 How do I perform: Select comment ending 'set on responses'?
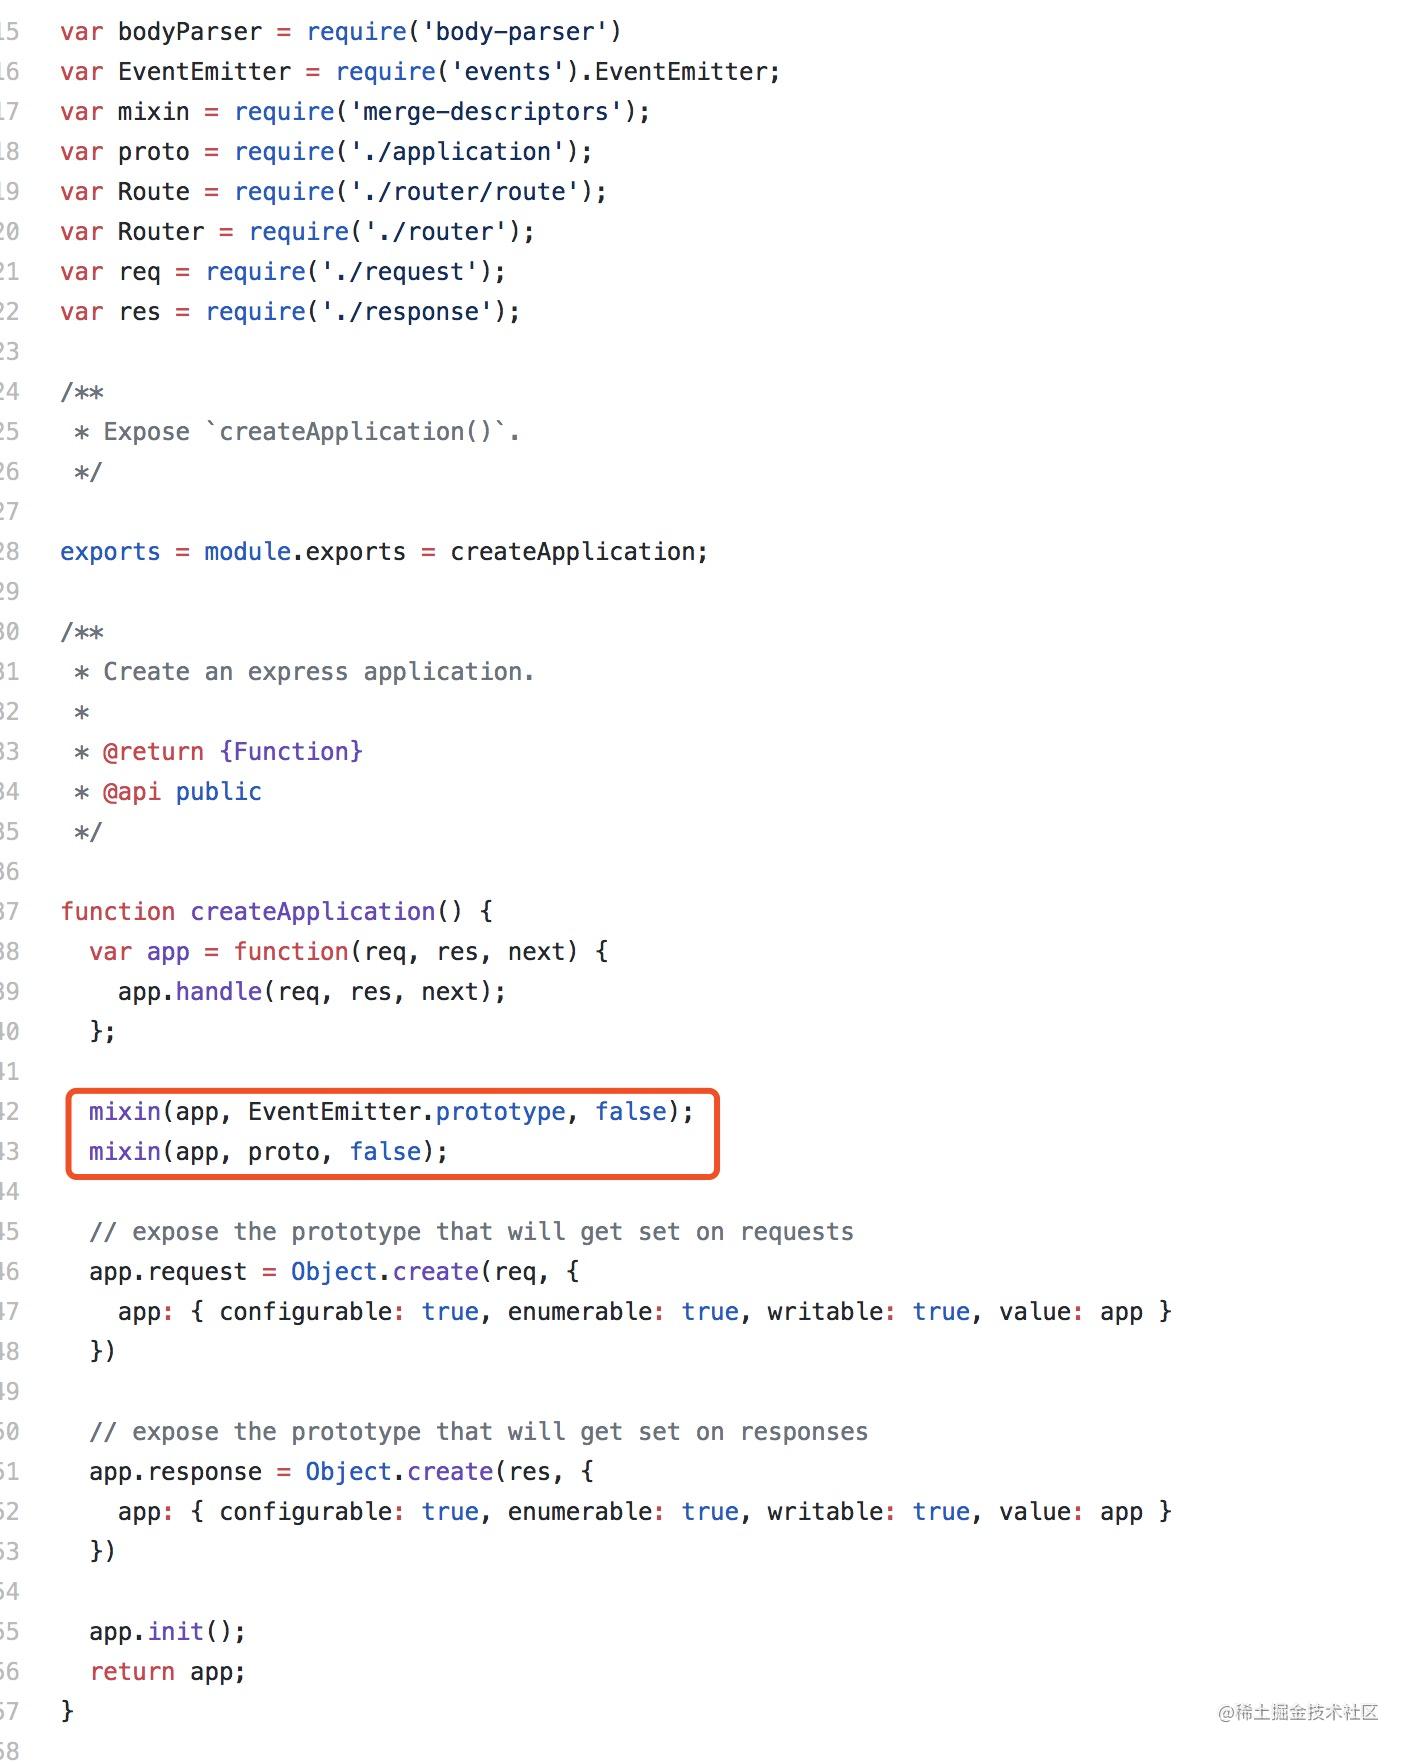pos(478,1432)
